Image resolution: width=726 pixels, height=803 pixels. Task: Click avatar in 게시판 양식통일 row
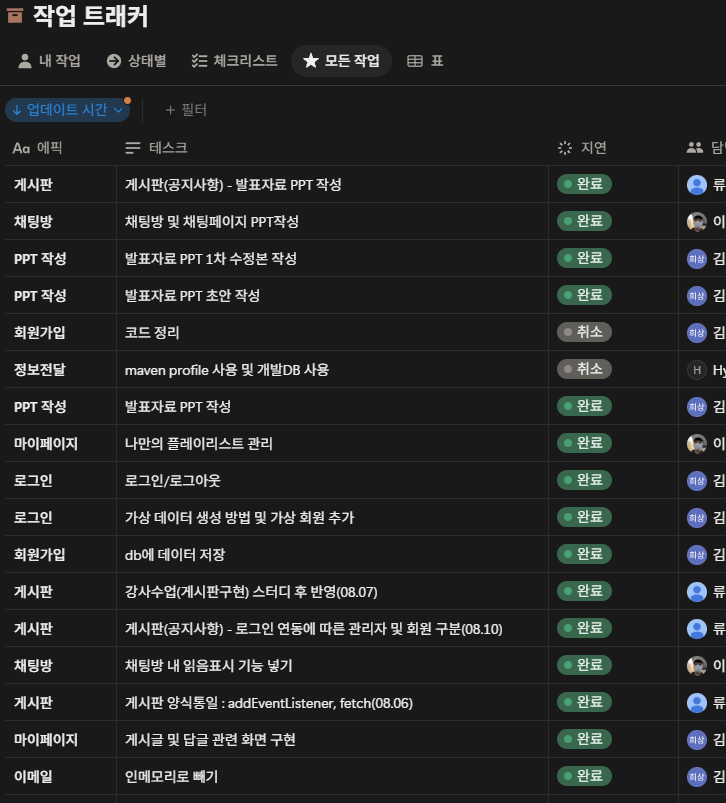[697, 703]
